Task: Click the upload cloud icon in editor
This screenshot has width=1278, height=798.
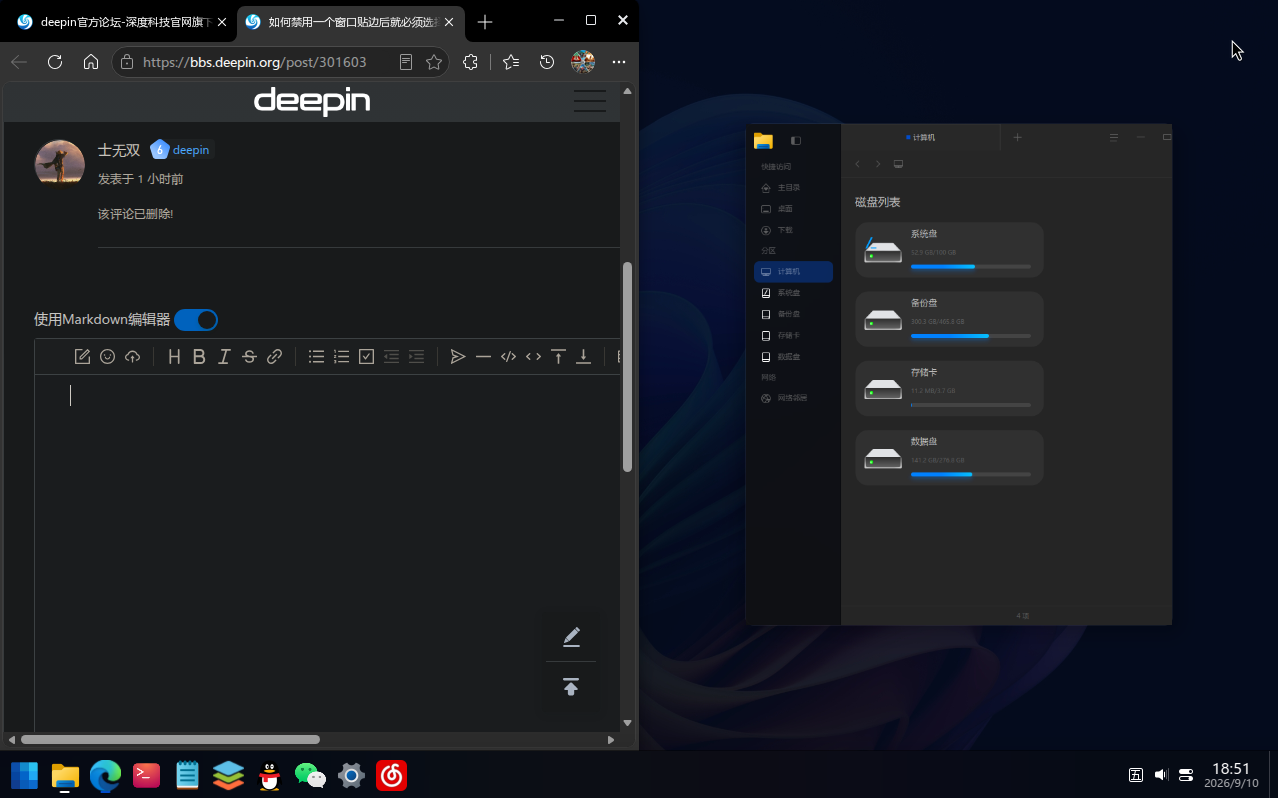Action: (x=132, y=357)
